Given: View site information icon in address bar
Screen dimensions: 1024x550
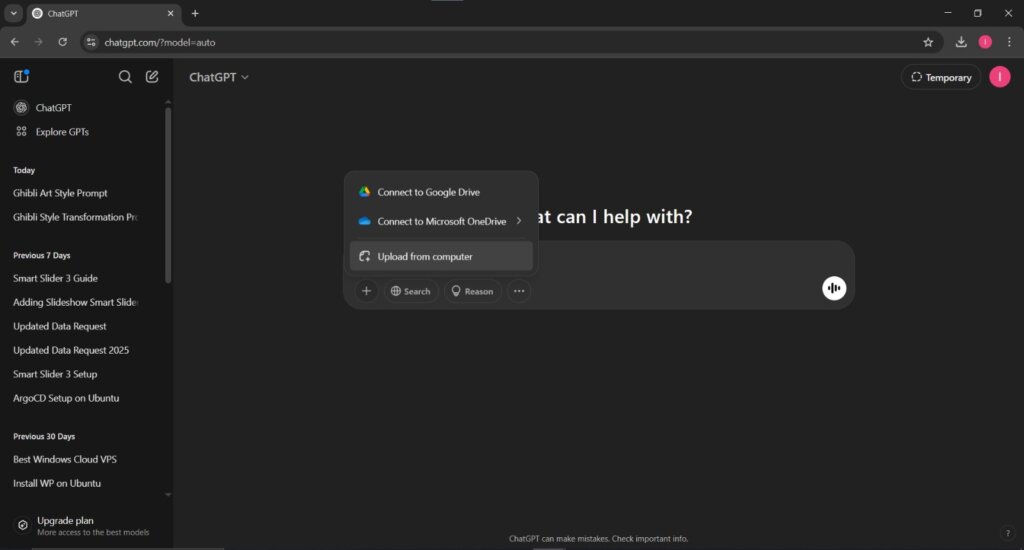Looking at the screenshot, I should [x=91, y=42].
